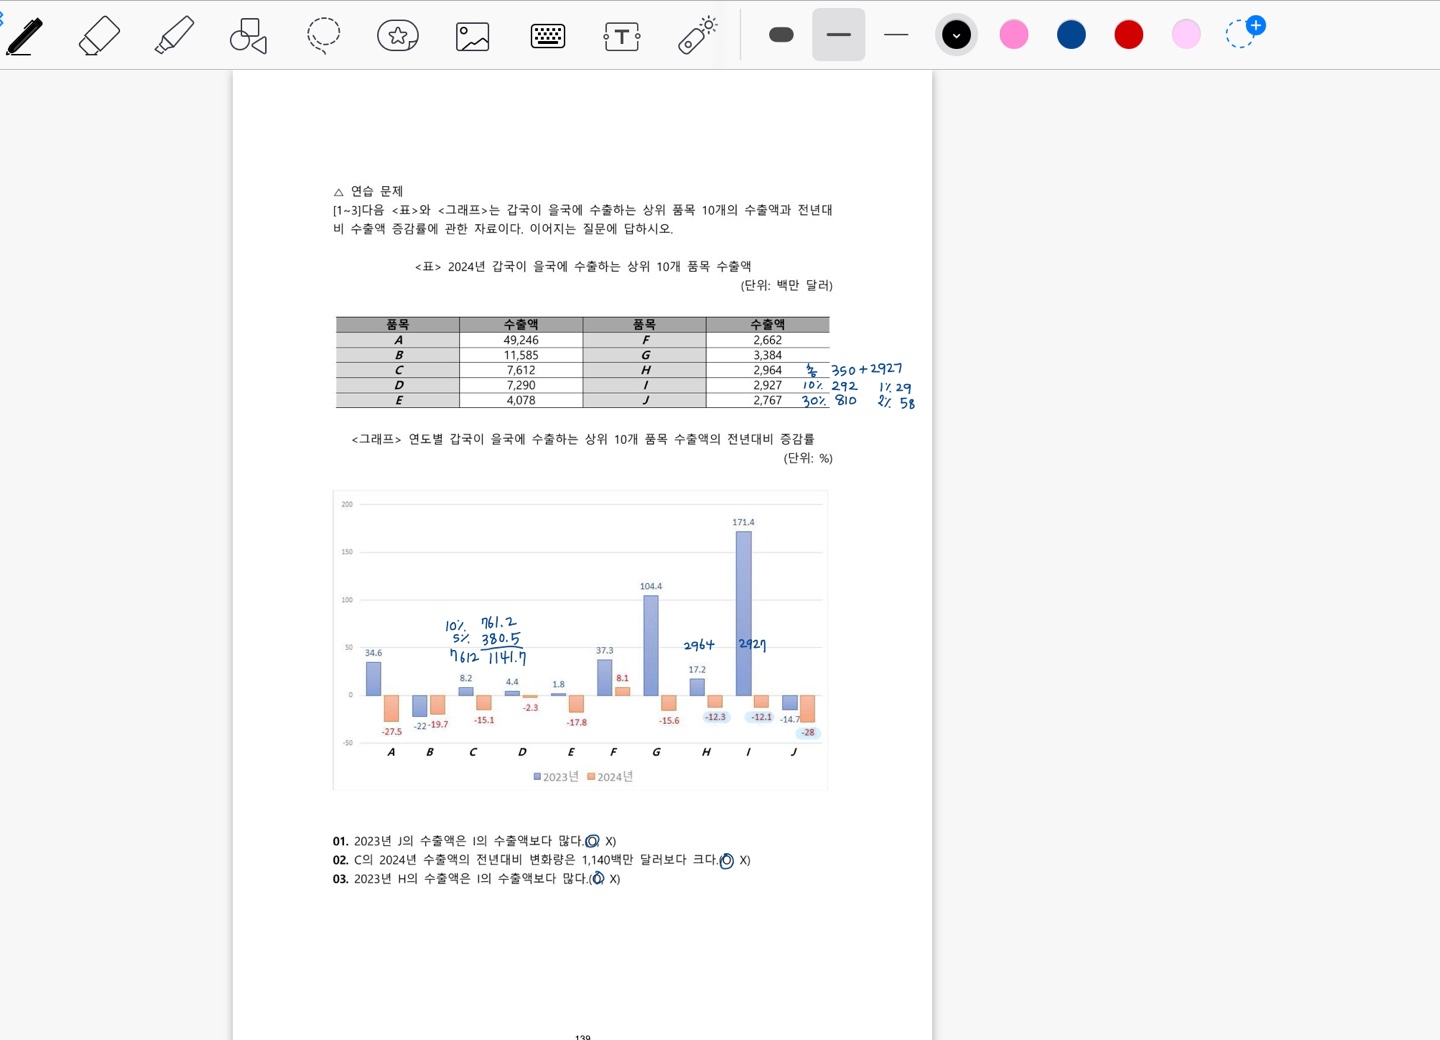
Task: Activate the Laser pointer tool
Action: (697, 35)
